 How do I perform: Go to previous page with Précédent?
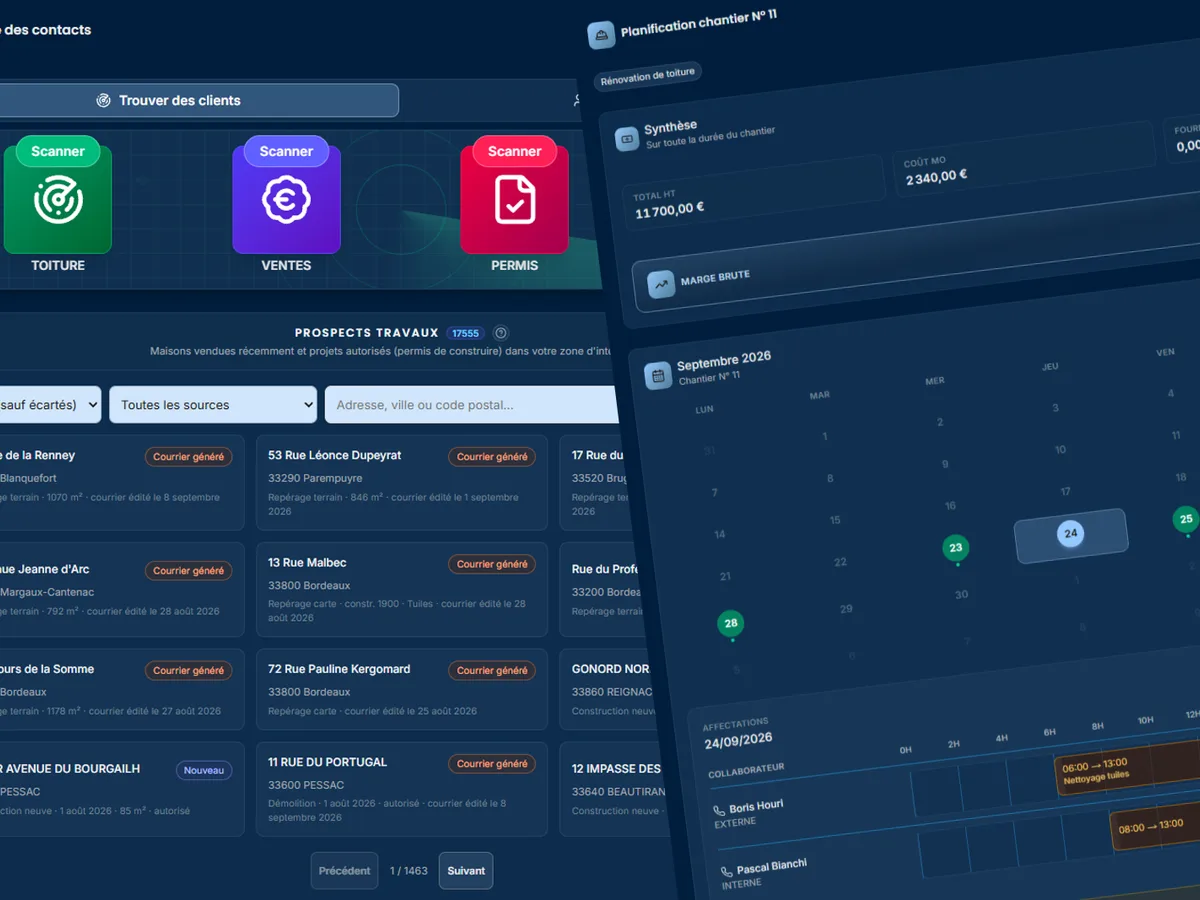click(x=345, y=871)
